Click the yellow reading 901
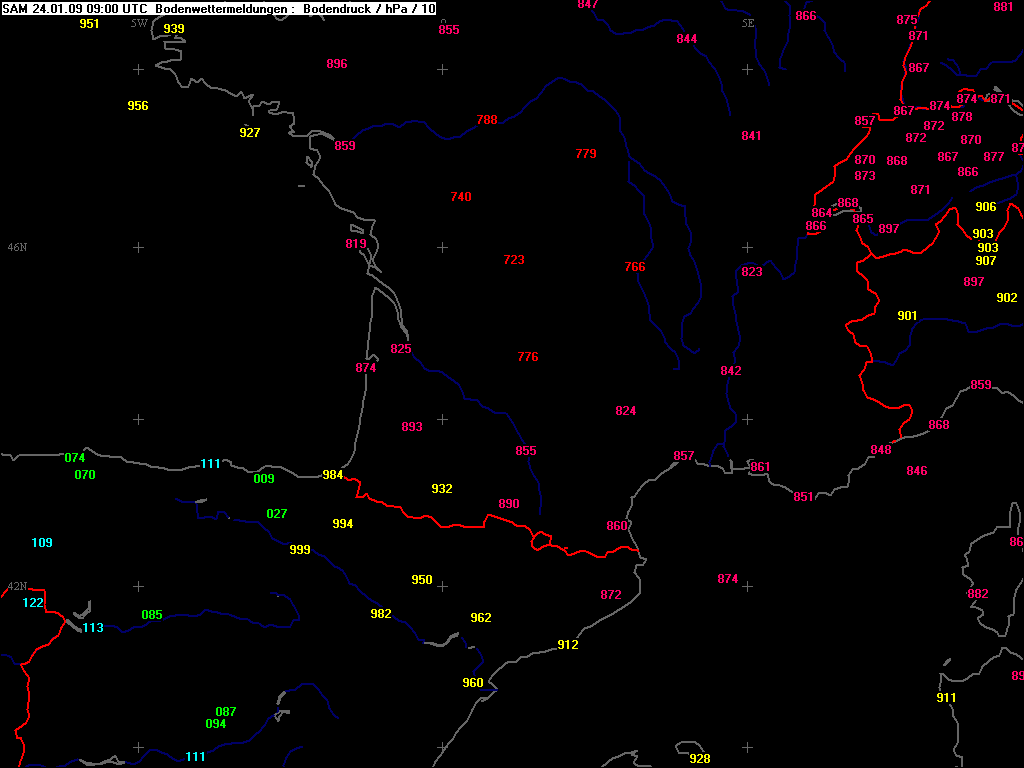 [907, 316]
